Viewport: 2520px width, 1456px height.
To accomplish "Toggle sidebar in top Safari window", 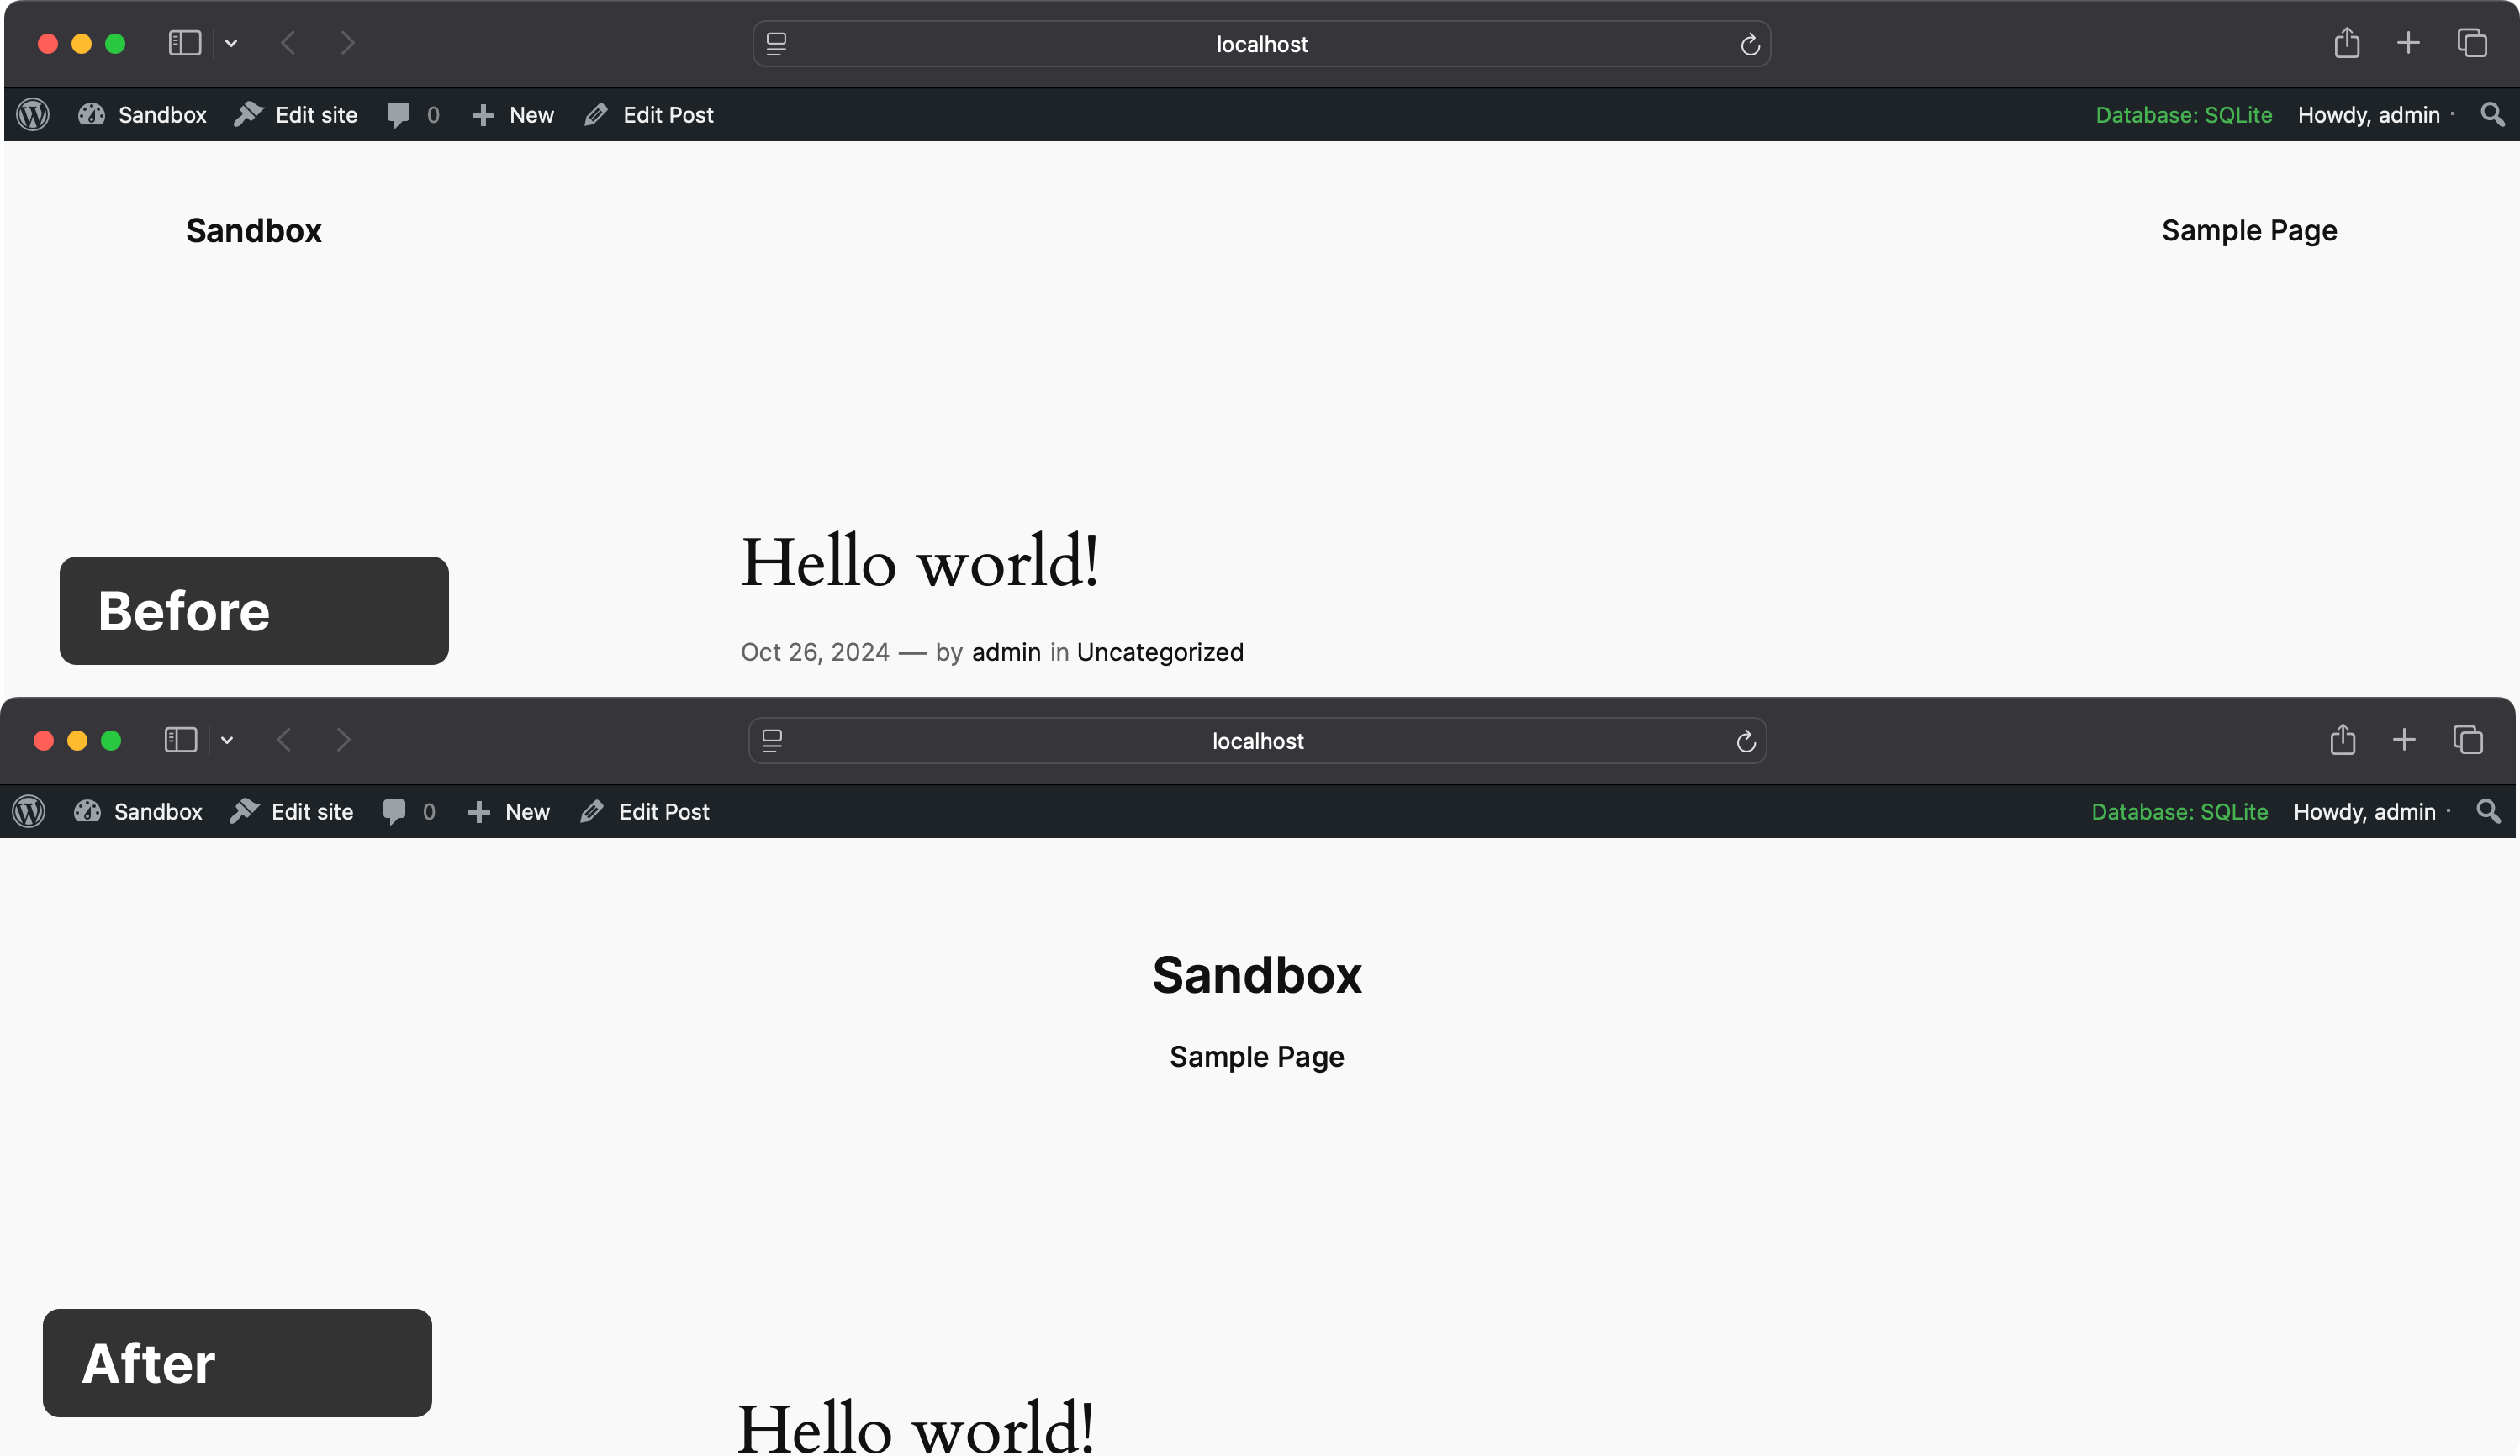I will pyautogui.click(x=185, y=43).
